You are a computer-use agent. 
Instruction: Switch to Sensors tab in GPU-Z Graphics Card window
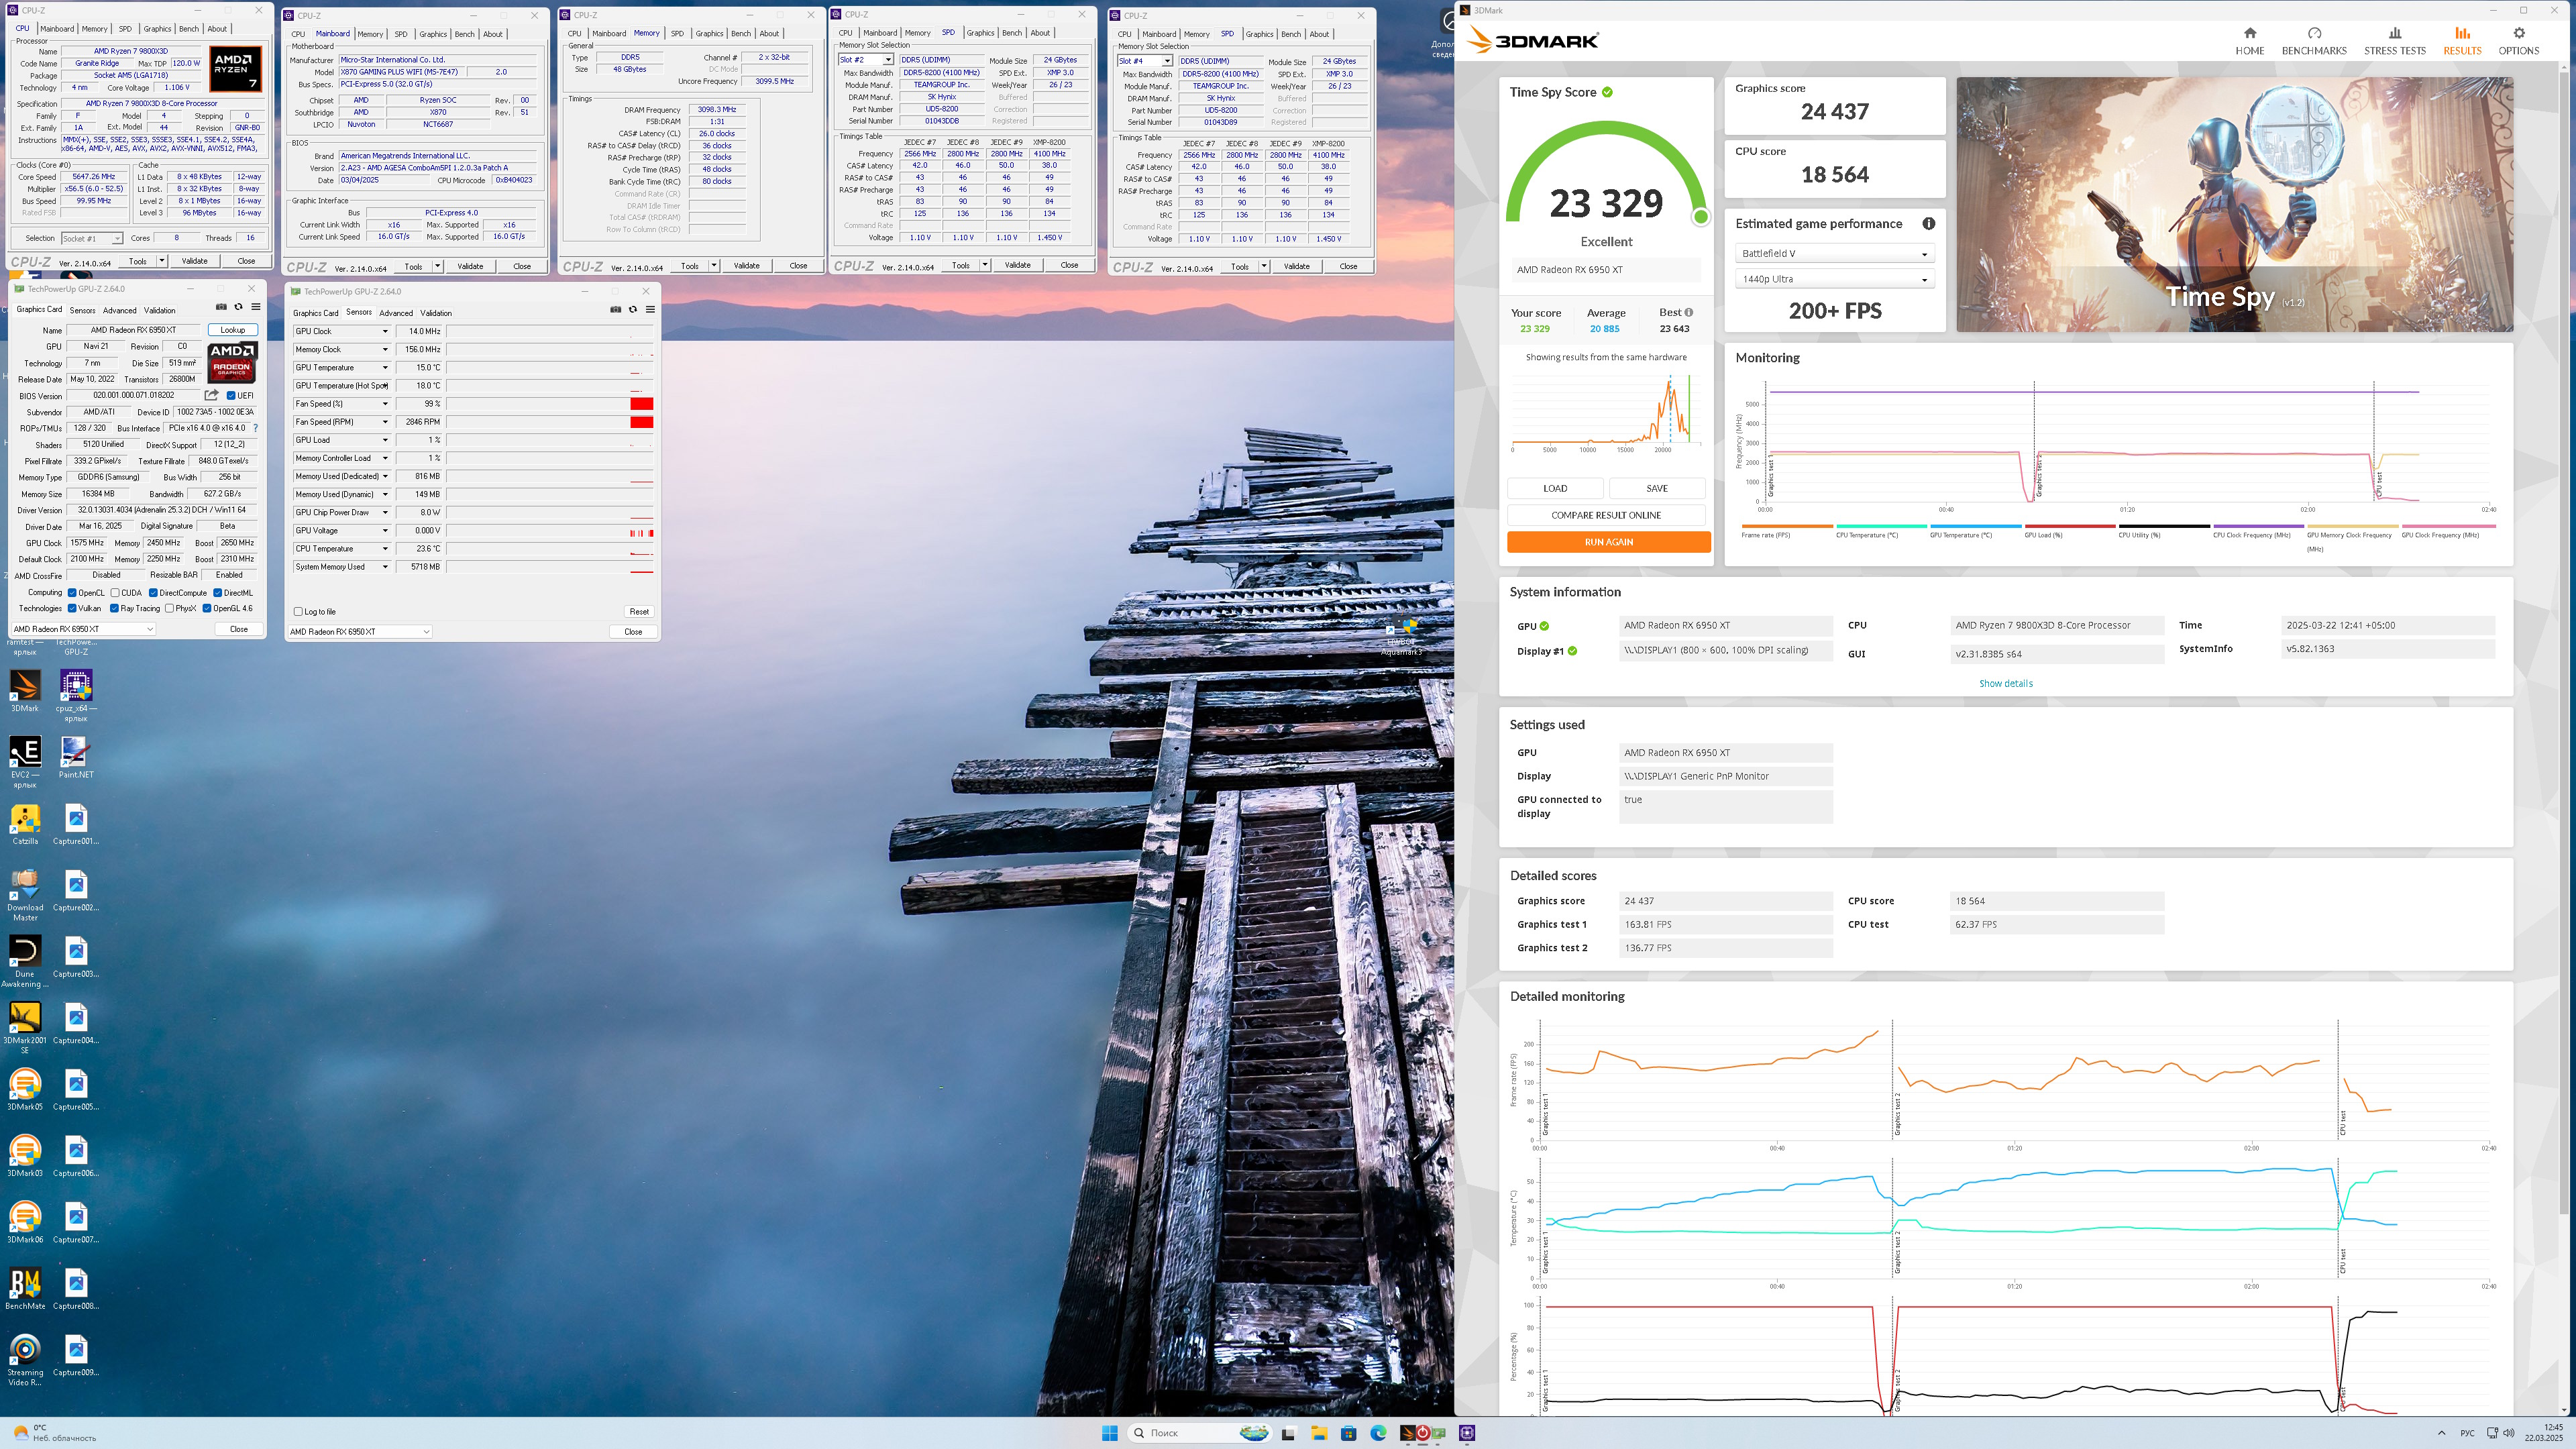click(82, 310)
